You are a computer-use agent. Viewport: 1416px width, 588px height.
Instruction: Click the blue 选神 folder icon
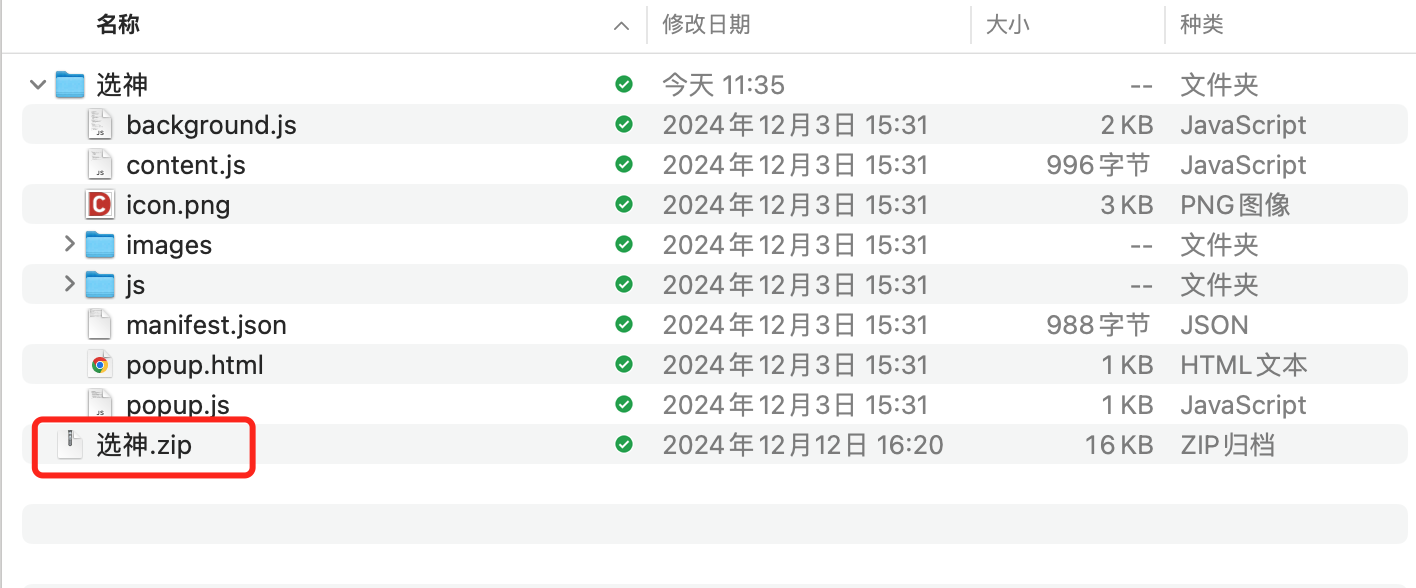click(x=72, y=84)
